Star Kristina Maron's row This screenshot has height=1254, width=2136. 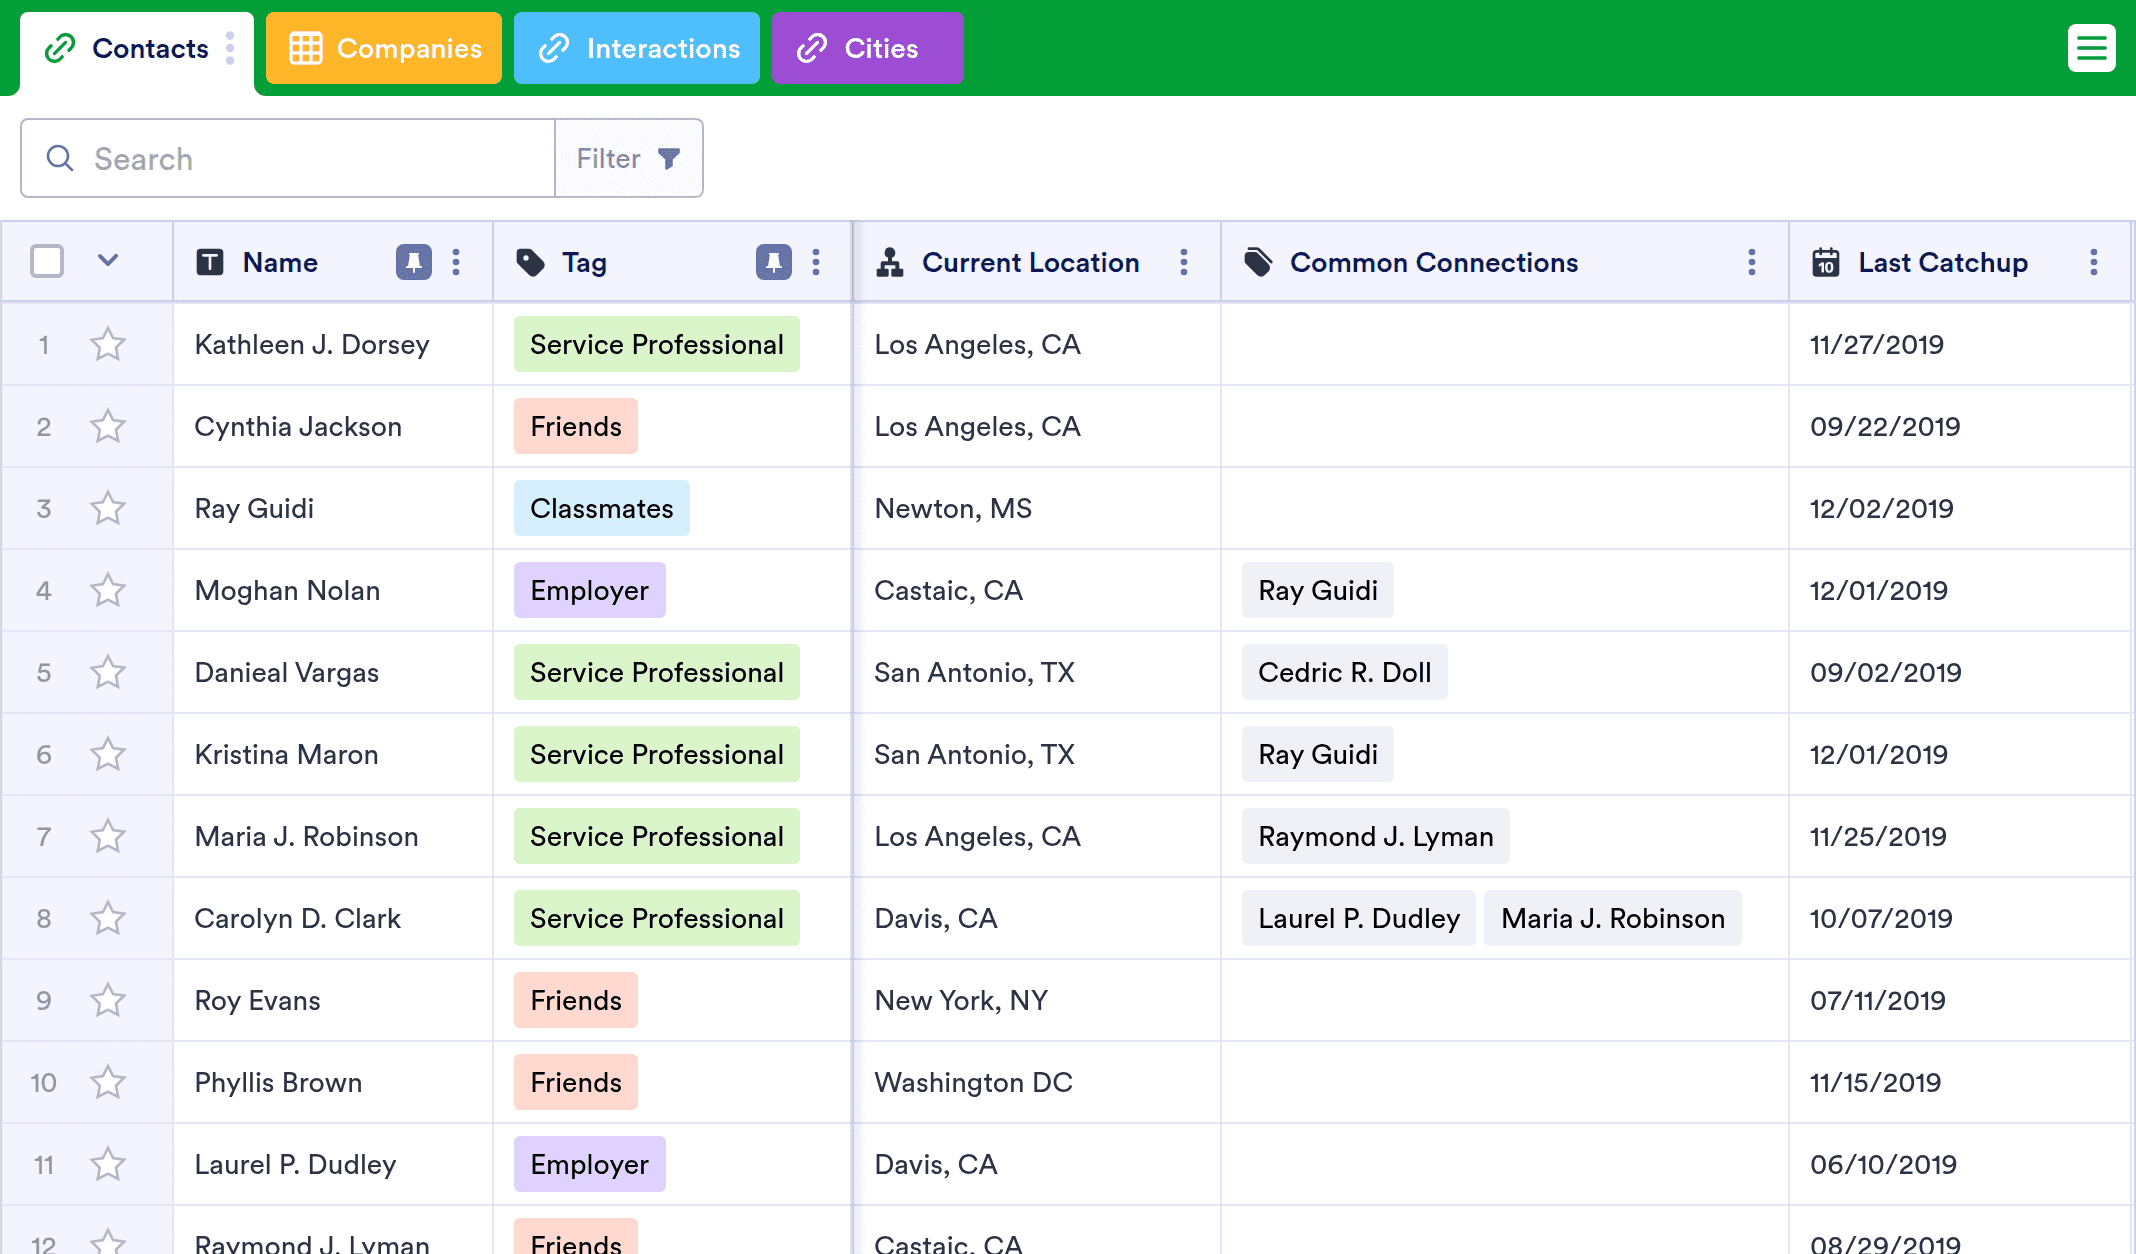point(108,755)
